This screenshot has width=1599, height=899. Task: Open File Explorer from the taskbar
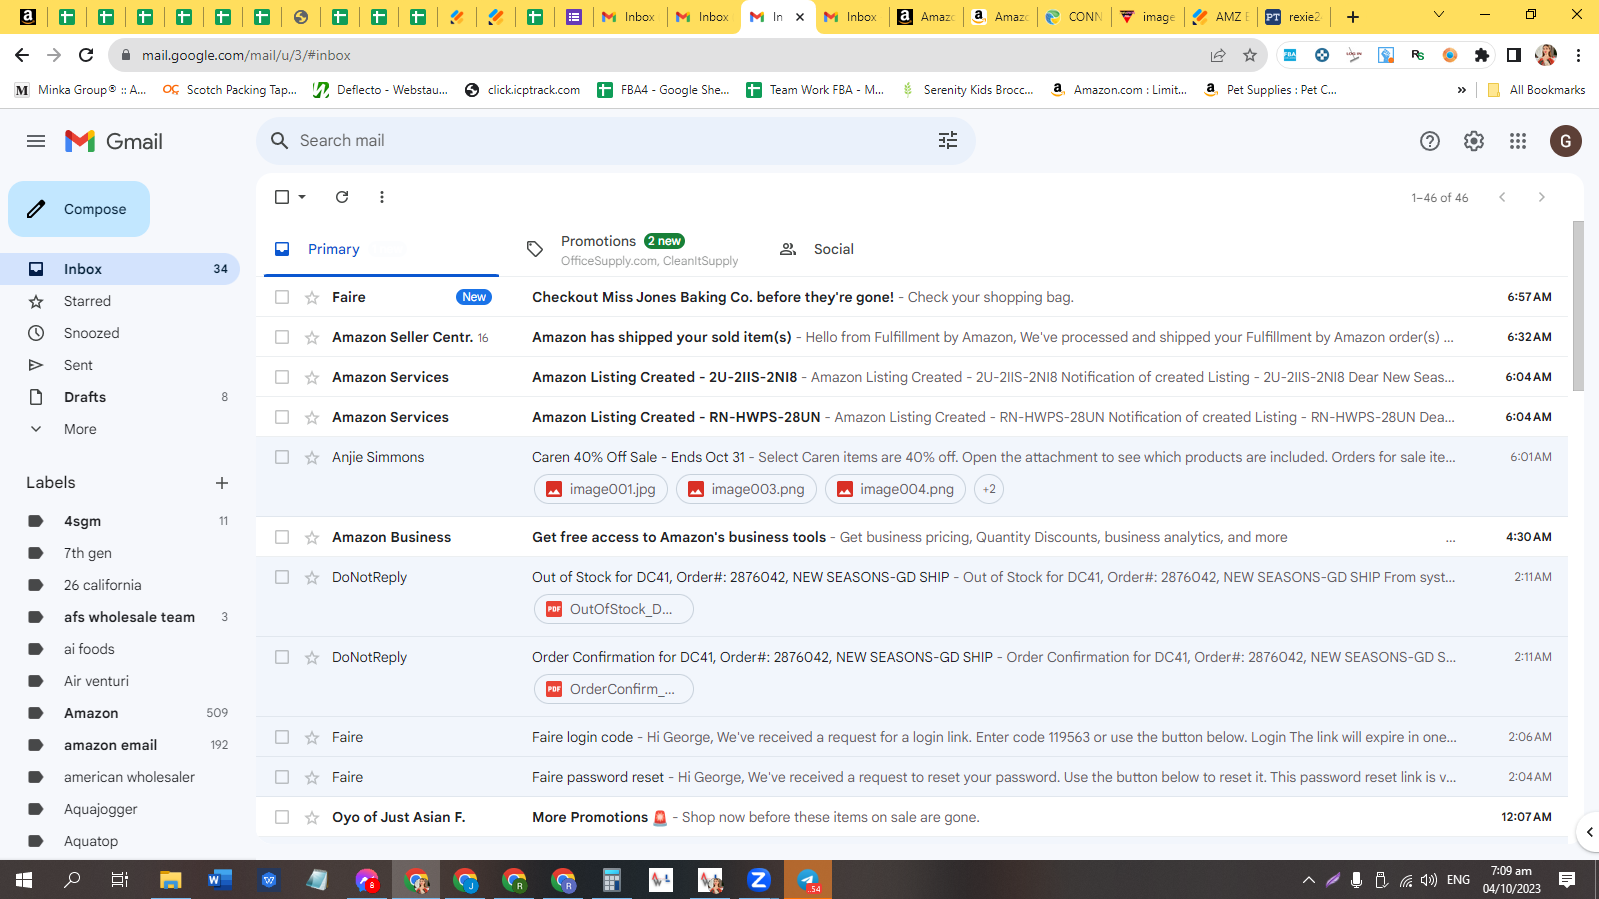pyautogui.click(x=171, y=880)
